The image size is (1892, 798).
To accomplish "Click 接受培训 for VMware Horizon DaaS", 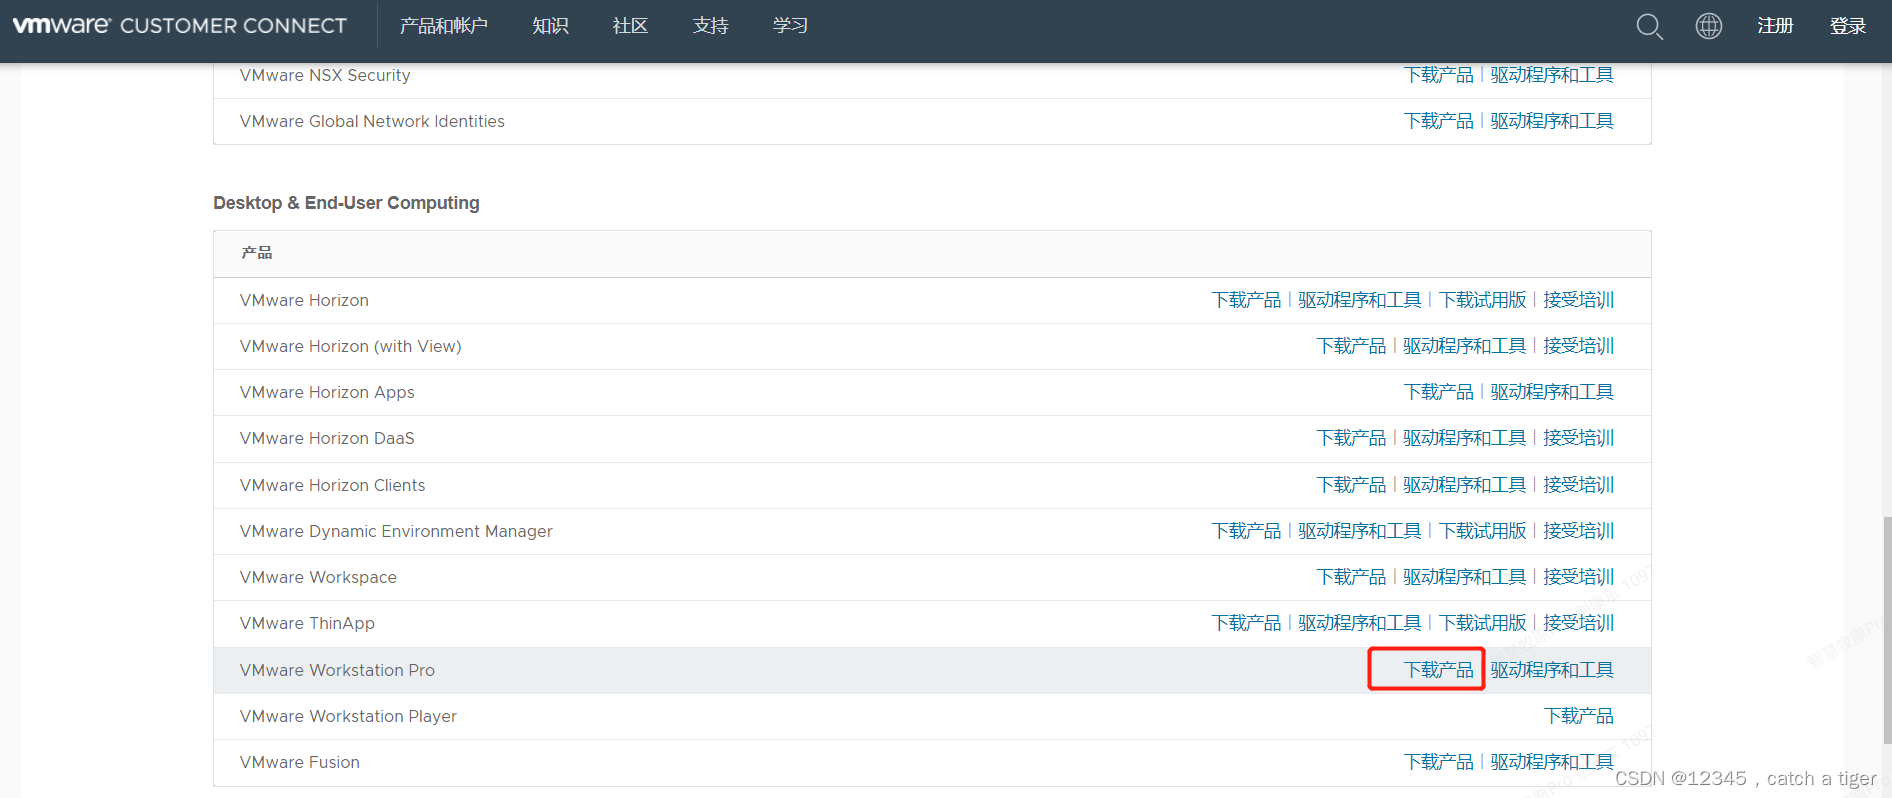I will click(1579, 438).
